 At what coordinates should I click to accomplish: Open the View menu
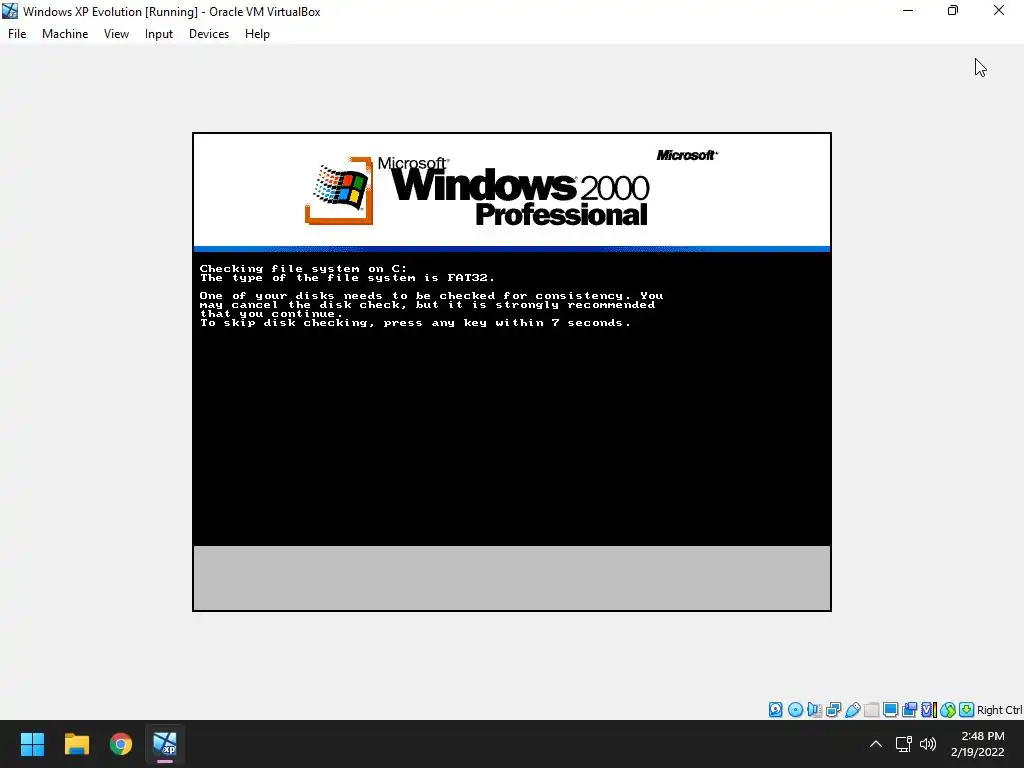[116, 34]
